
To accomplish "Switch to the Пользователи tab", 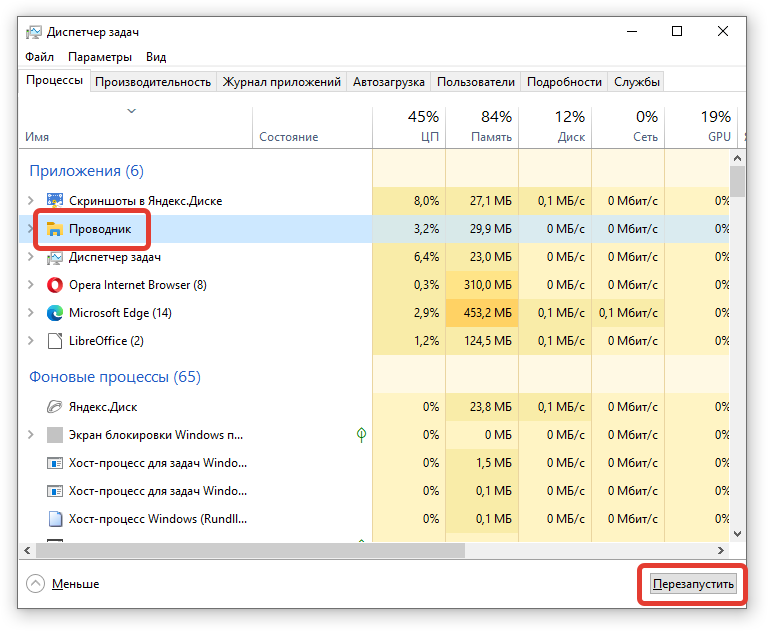I will [476, 82].
